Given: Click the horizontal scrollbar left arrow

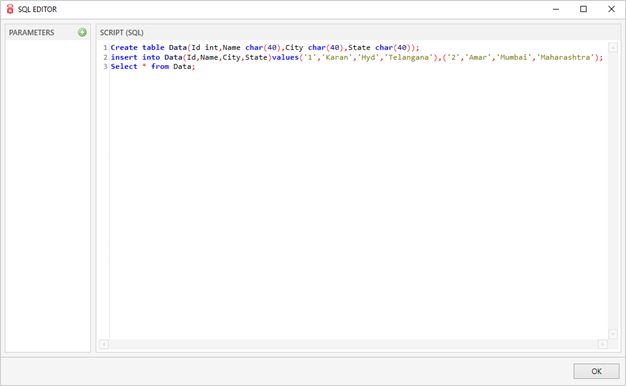Looking at the screenshot, I should point(104,344).
